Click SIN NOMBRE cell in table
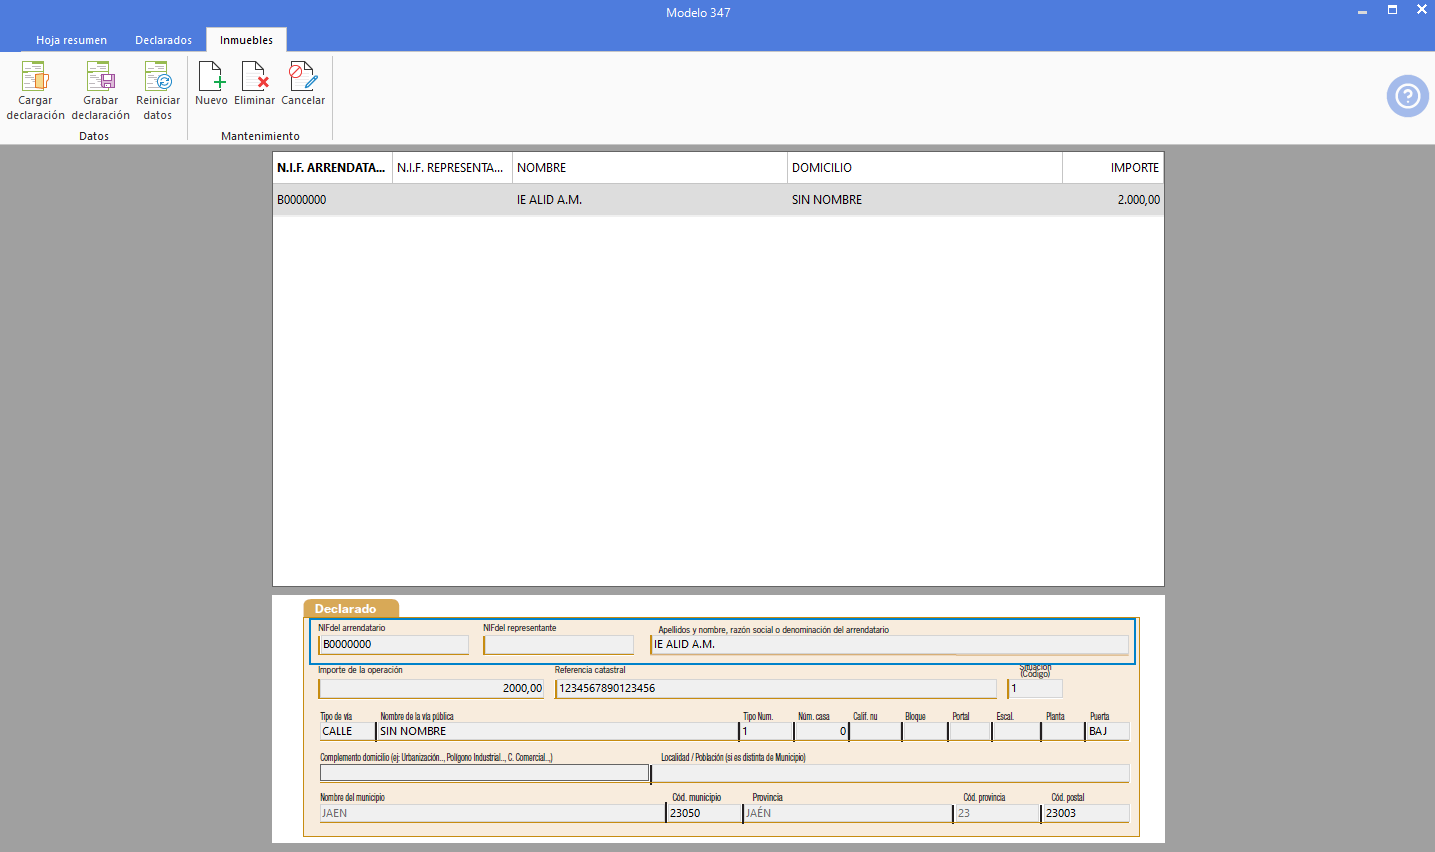Viewport: 1435px width, 852px height. 925,200
